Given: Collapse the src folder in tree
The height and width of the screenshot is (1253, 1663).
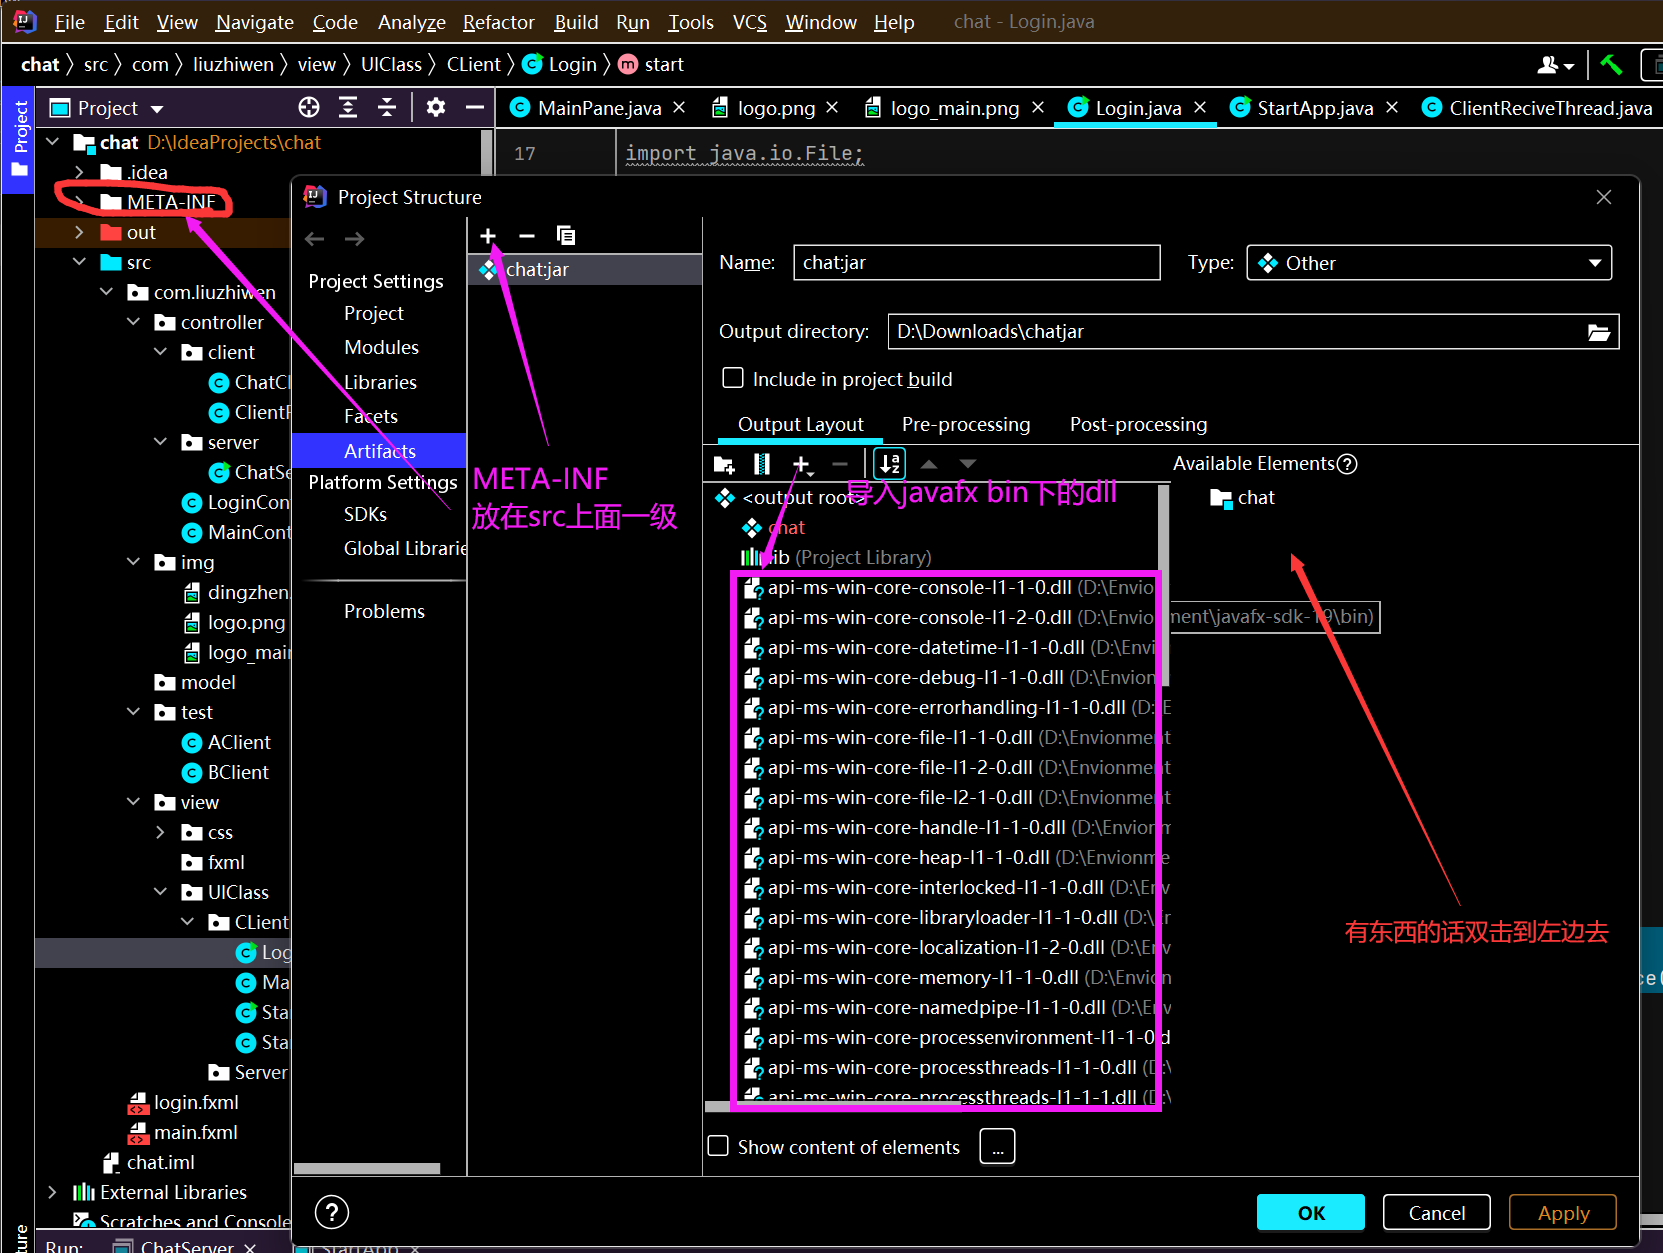Looking at the screenshot, I should tap(80, 262).
